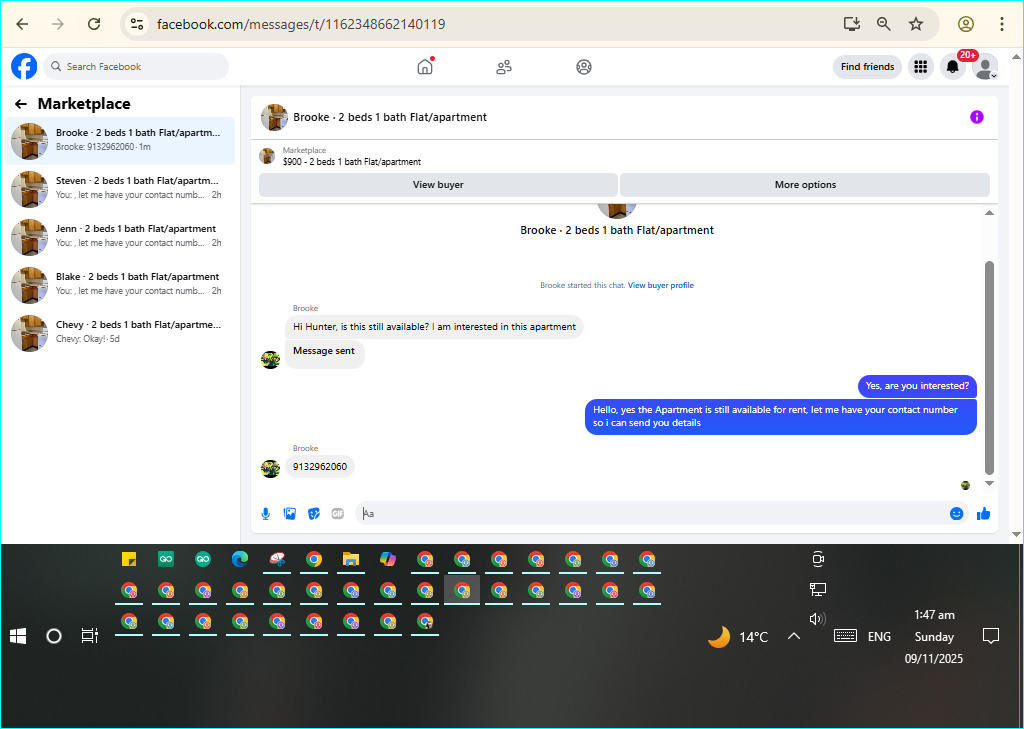Open the notifications bell showing 20+

[953, 67]
